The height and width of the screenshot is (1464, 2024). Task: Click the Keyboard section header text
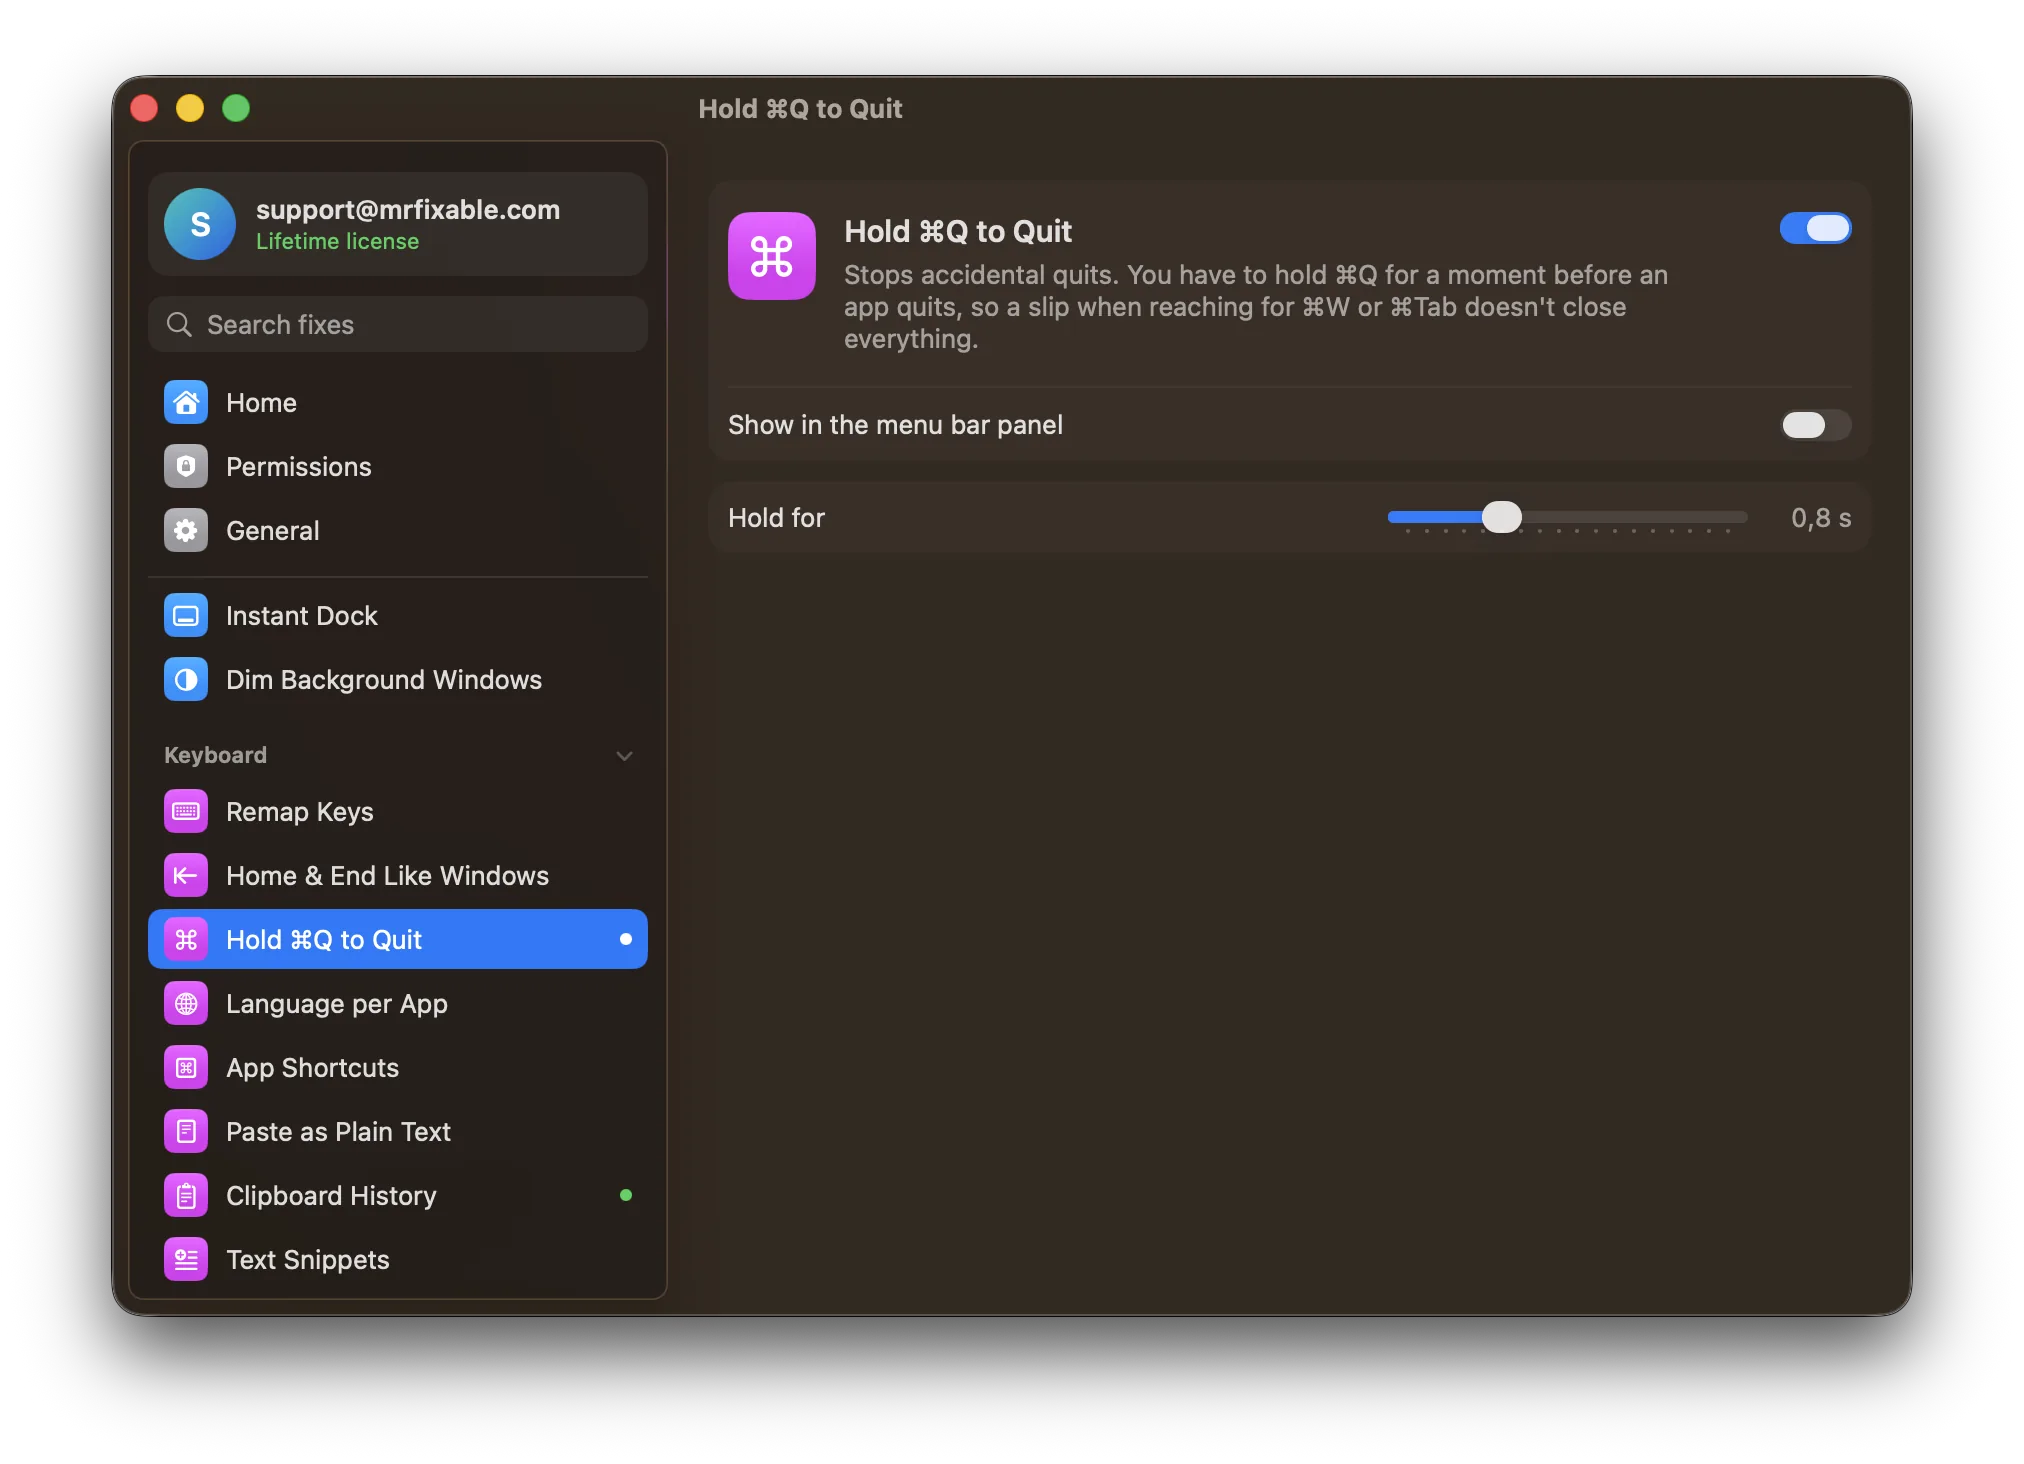215,755
